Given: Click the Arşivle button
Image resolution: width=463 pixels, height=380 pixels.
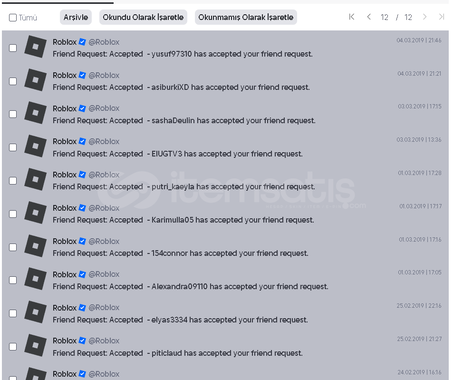Looking at the screenshot, I should (76, 17).
